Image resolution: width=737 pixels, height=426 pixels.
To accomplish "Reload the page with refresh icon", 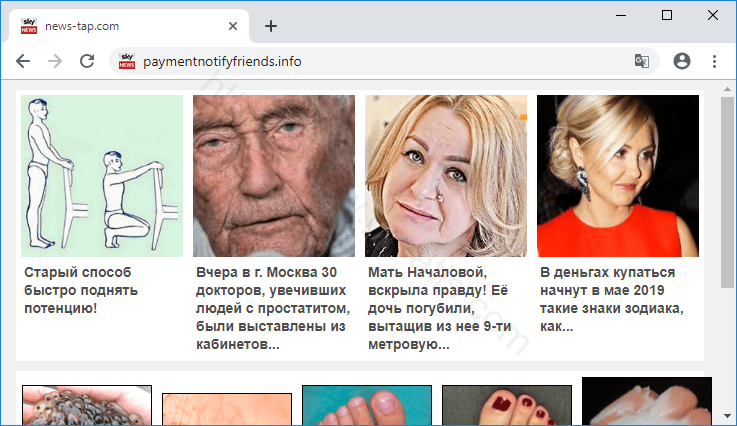I will click(87, 61).
